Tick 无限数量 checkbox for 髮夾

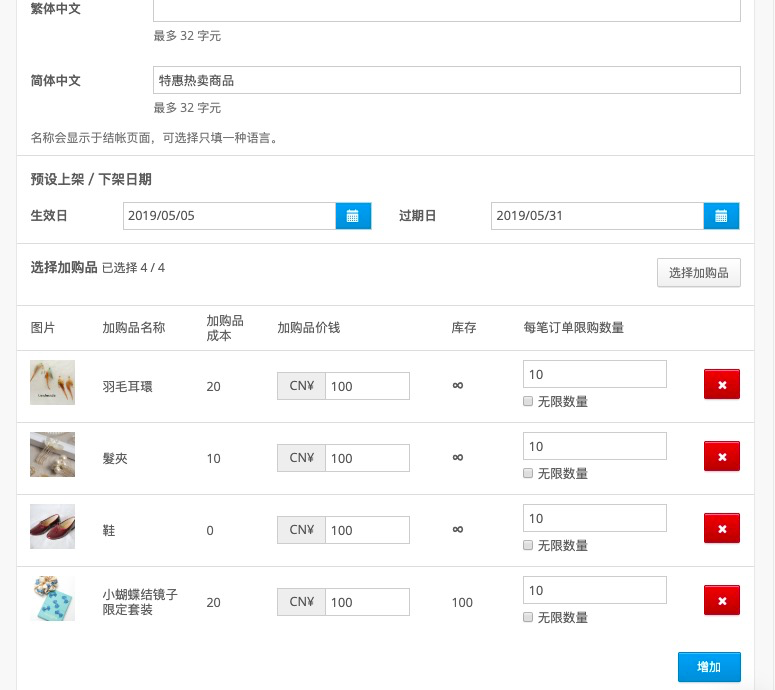[x=528, y=474]
